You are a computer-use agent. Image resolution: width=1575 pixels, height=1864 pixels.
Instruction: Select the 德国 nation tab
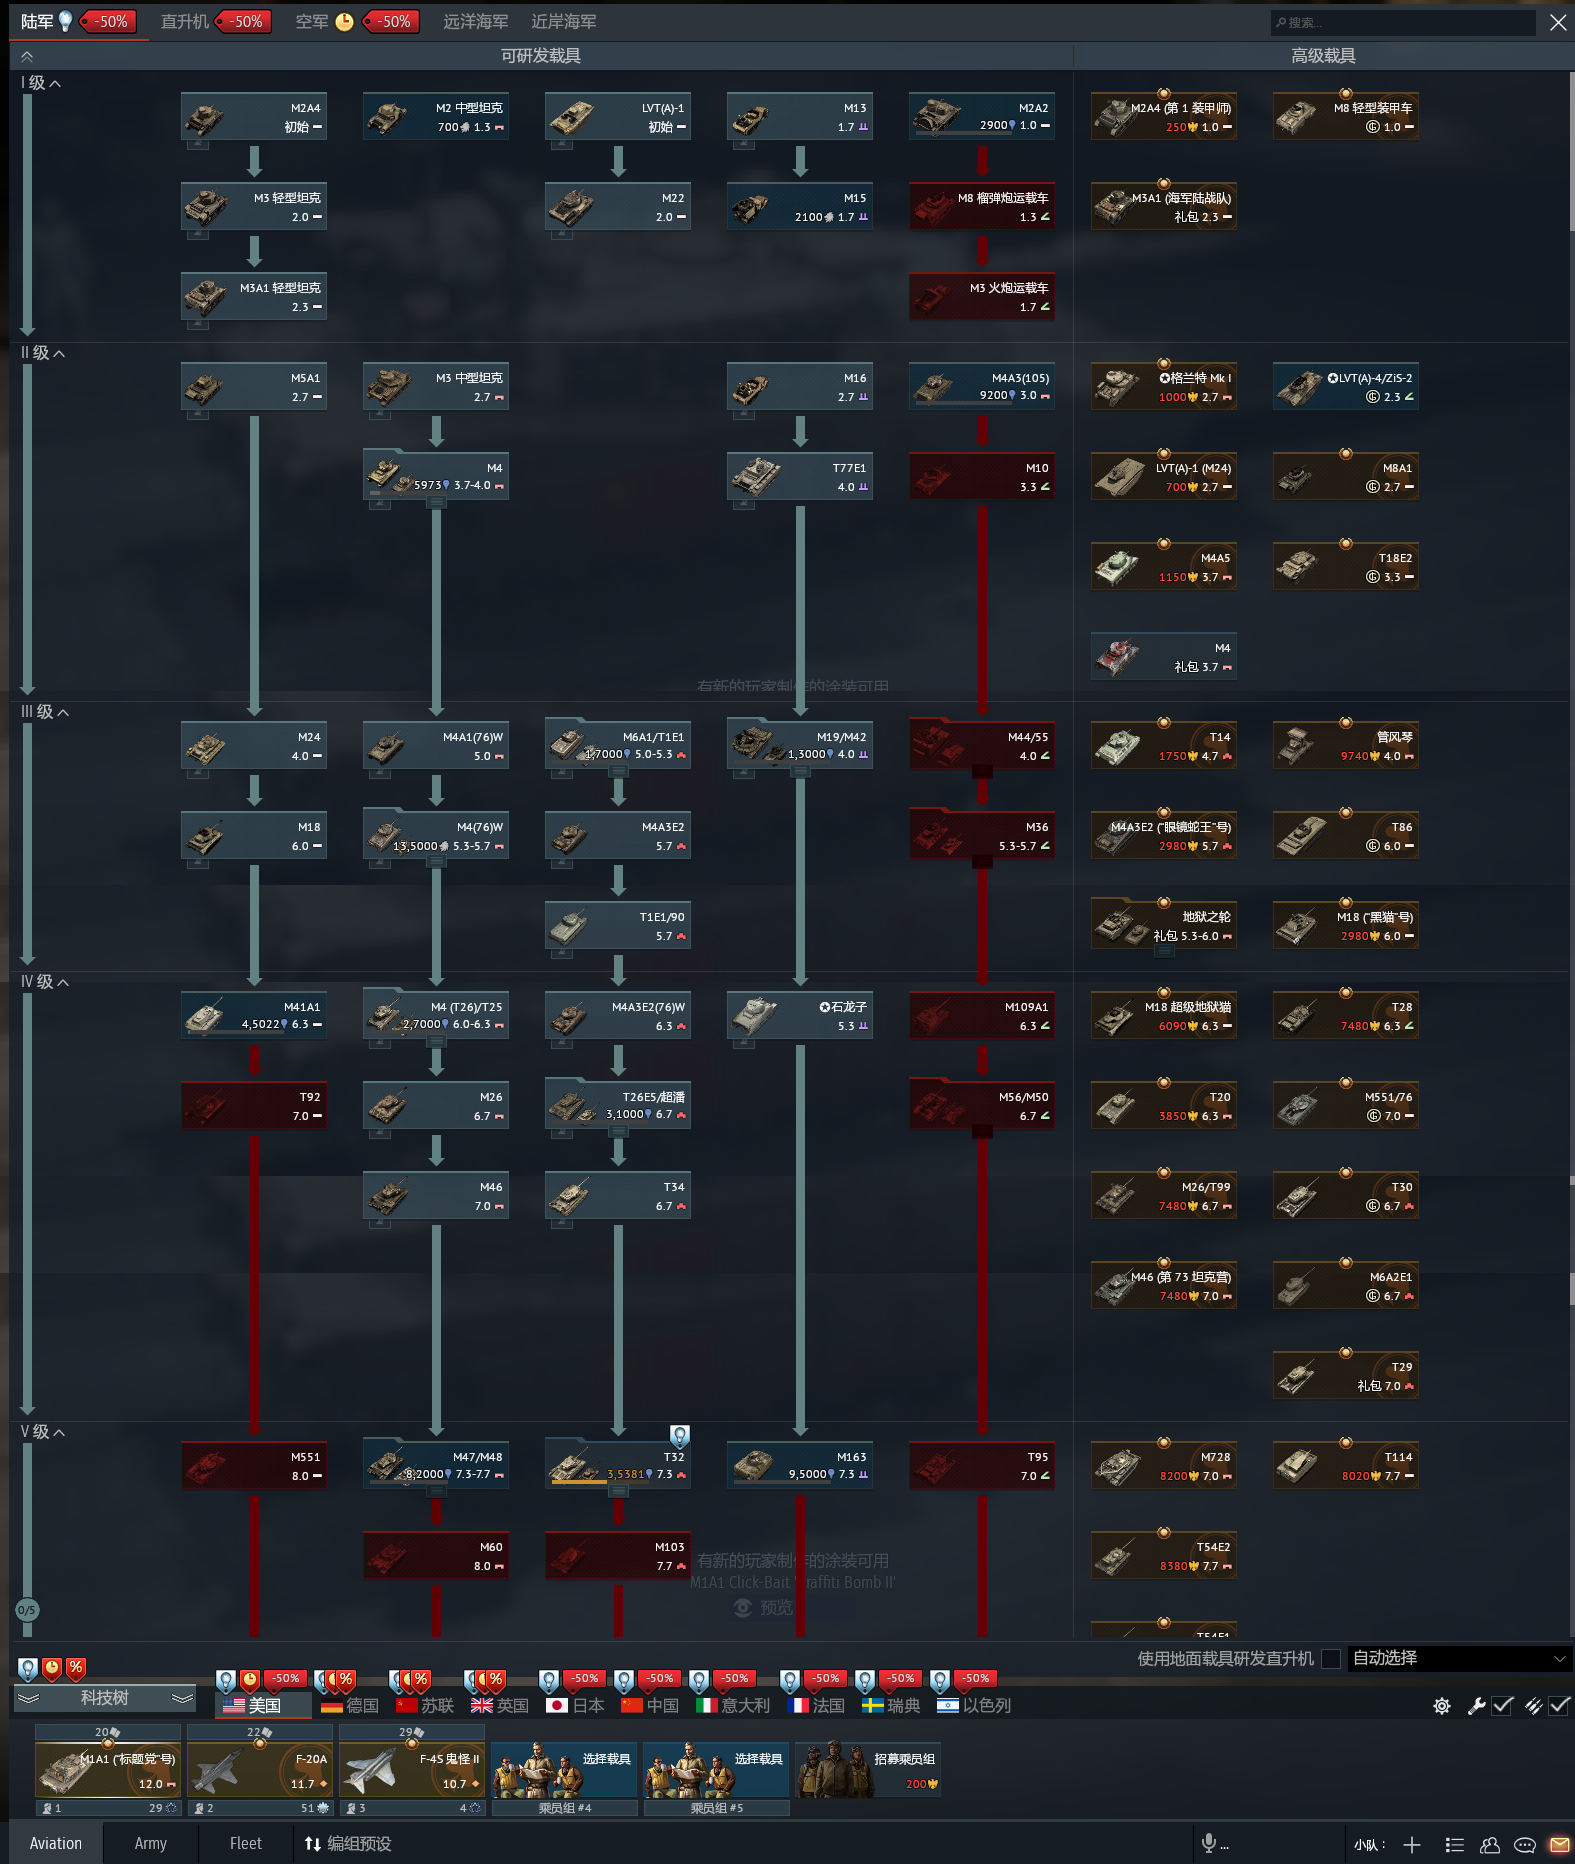[350, 1706]
